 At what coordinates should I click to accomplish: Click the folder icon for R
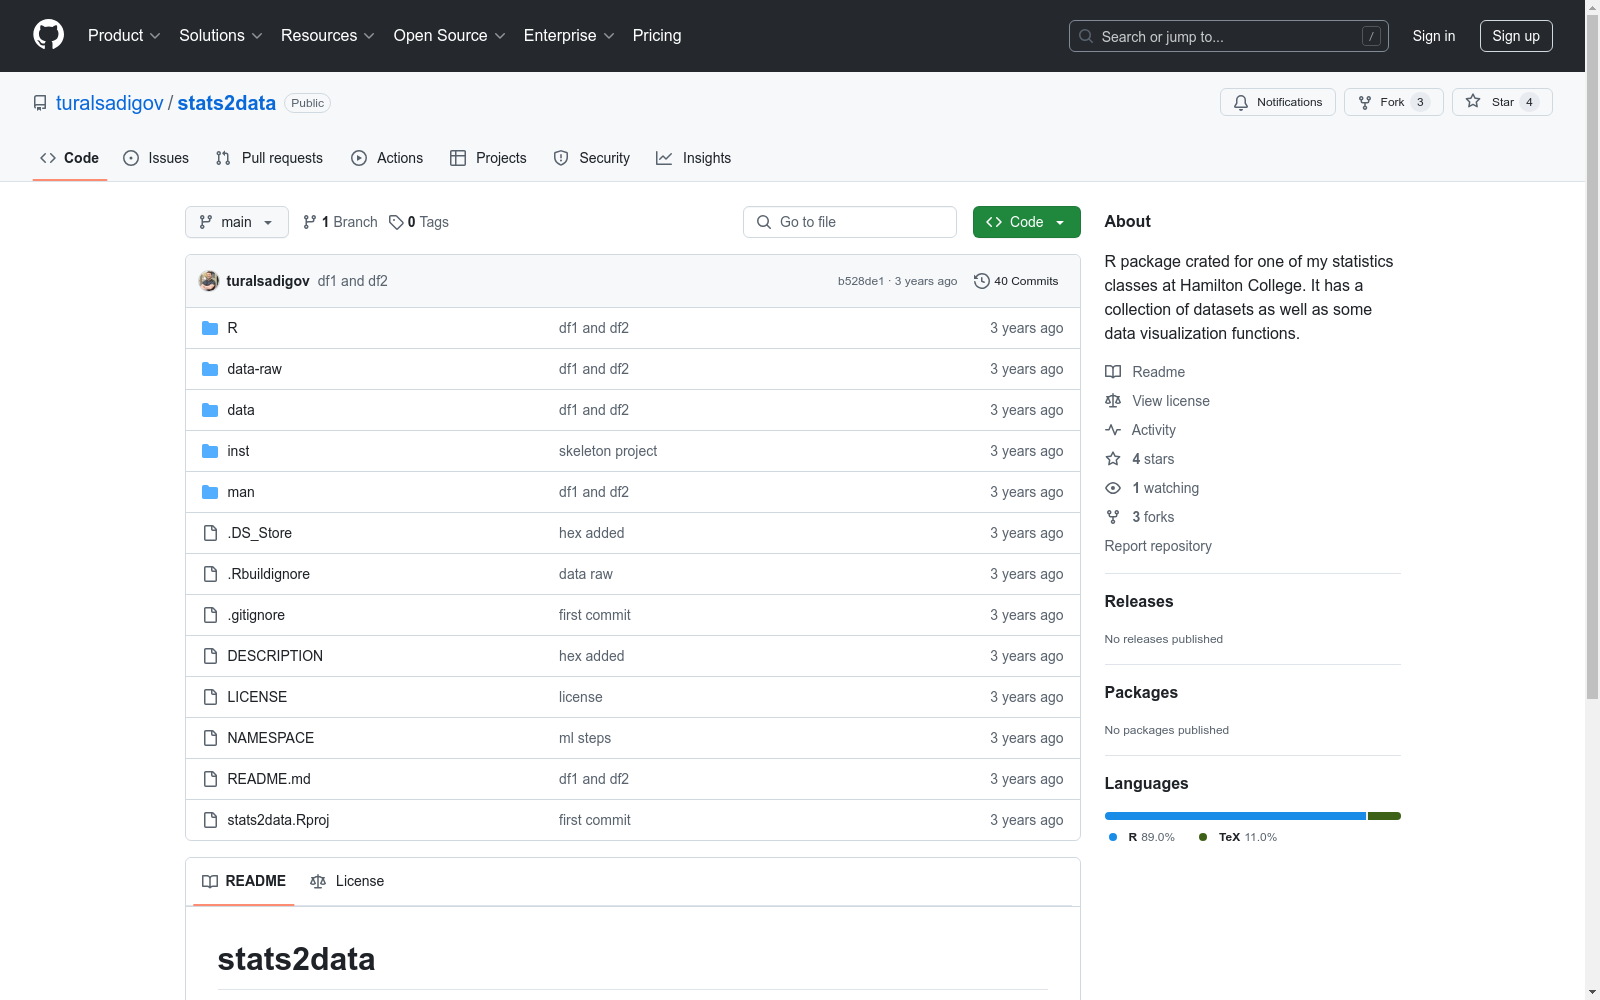210,328
